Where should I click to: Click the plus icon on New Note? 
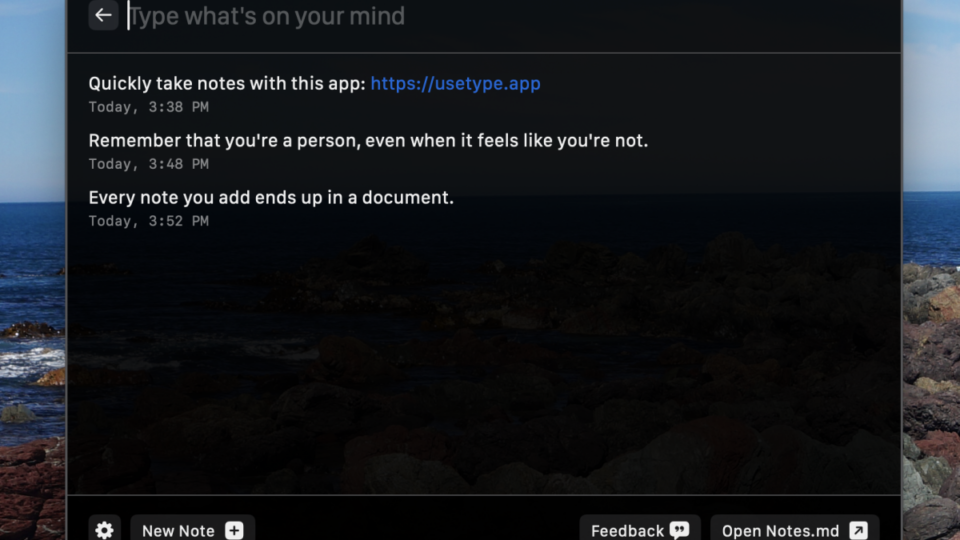coord(234,530)
